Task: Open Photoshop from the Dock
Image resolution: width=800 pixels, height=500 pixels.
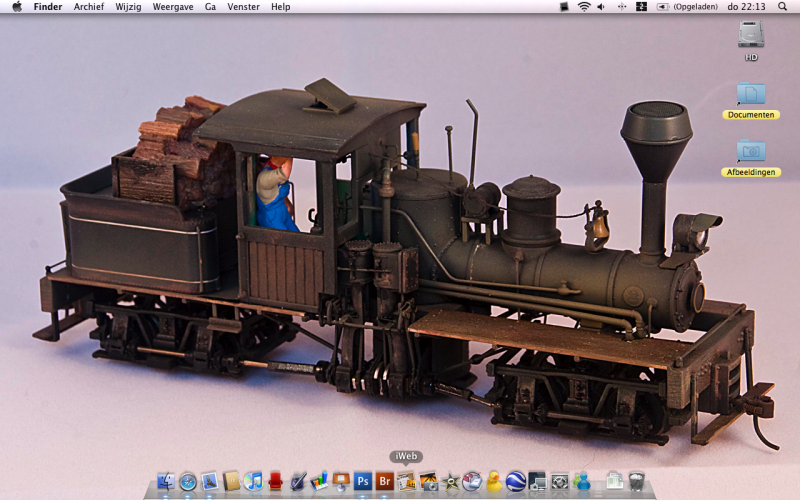Action: coord(363,481)
